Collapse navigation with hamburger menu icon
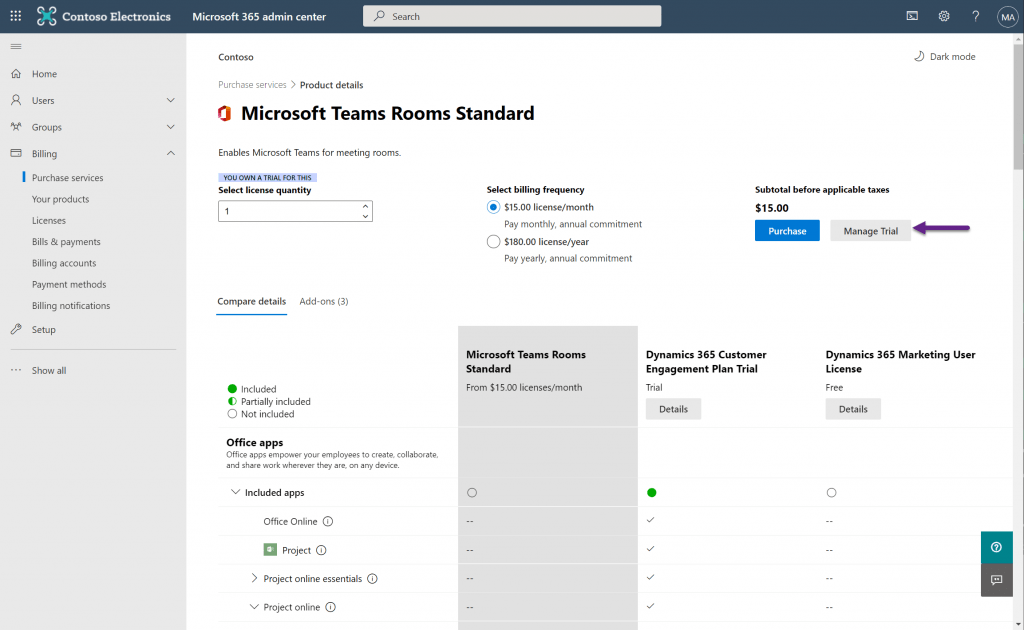 (x=16, y=46)
